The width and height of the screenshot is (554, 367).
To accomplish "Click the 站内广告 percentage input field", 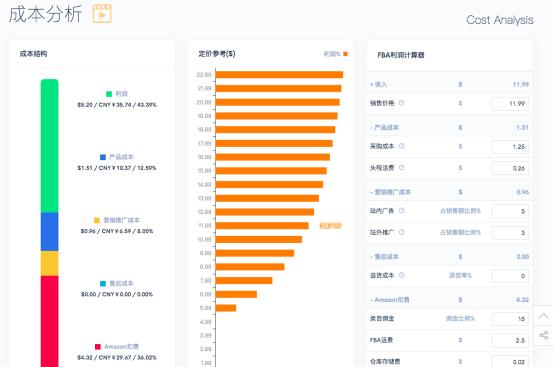I will tap(510, 211).
